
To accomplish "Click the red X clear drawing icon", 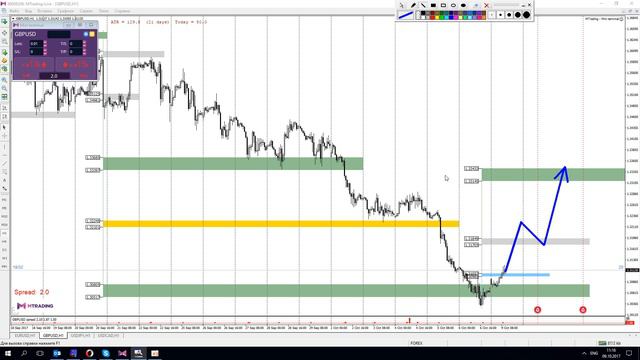I will pos(487,5).
